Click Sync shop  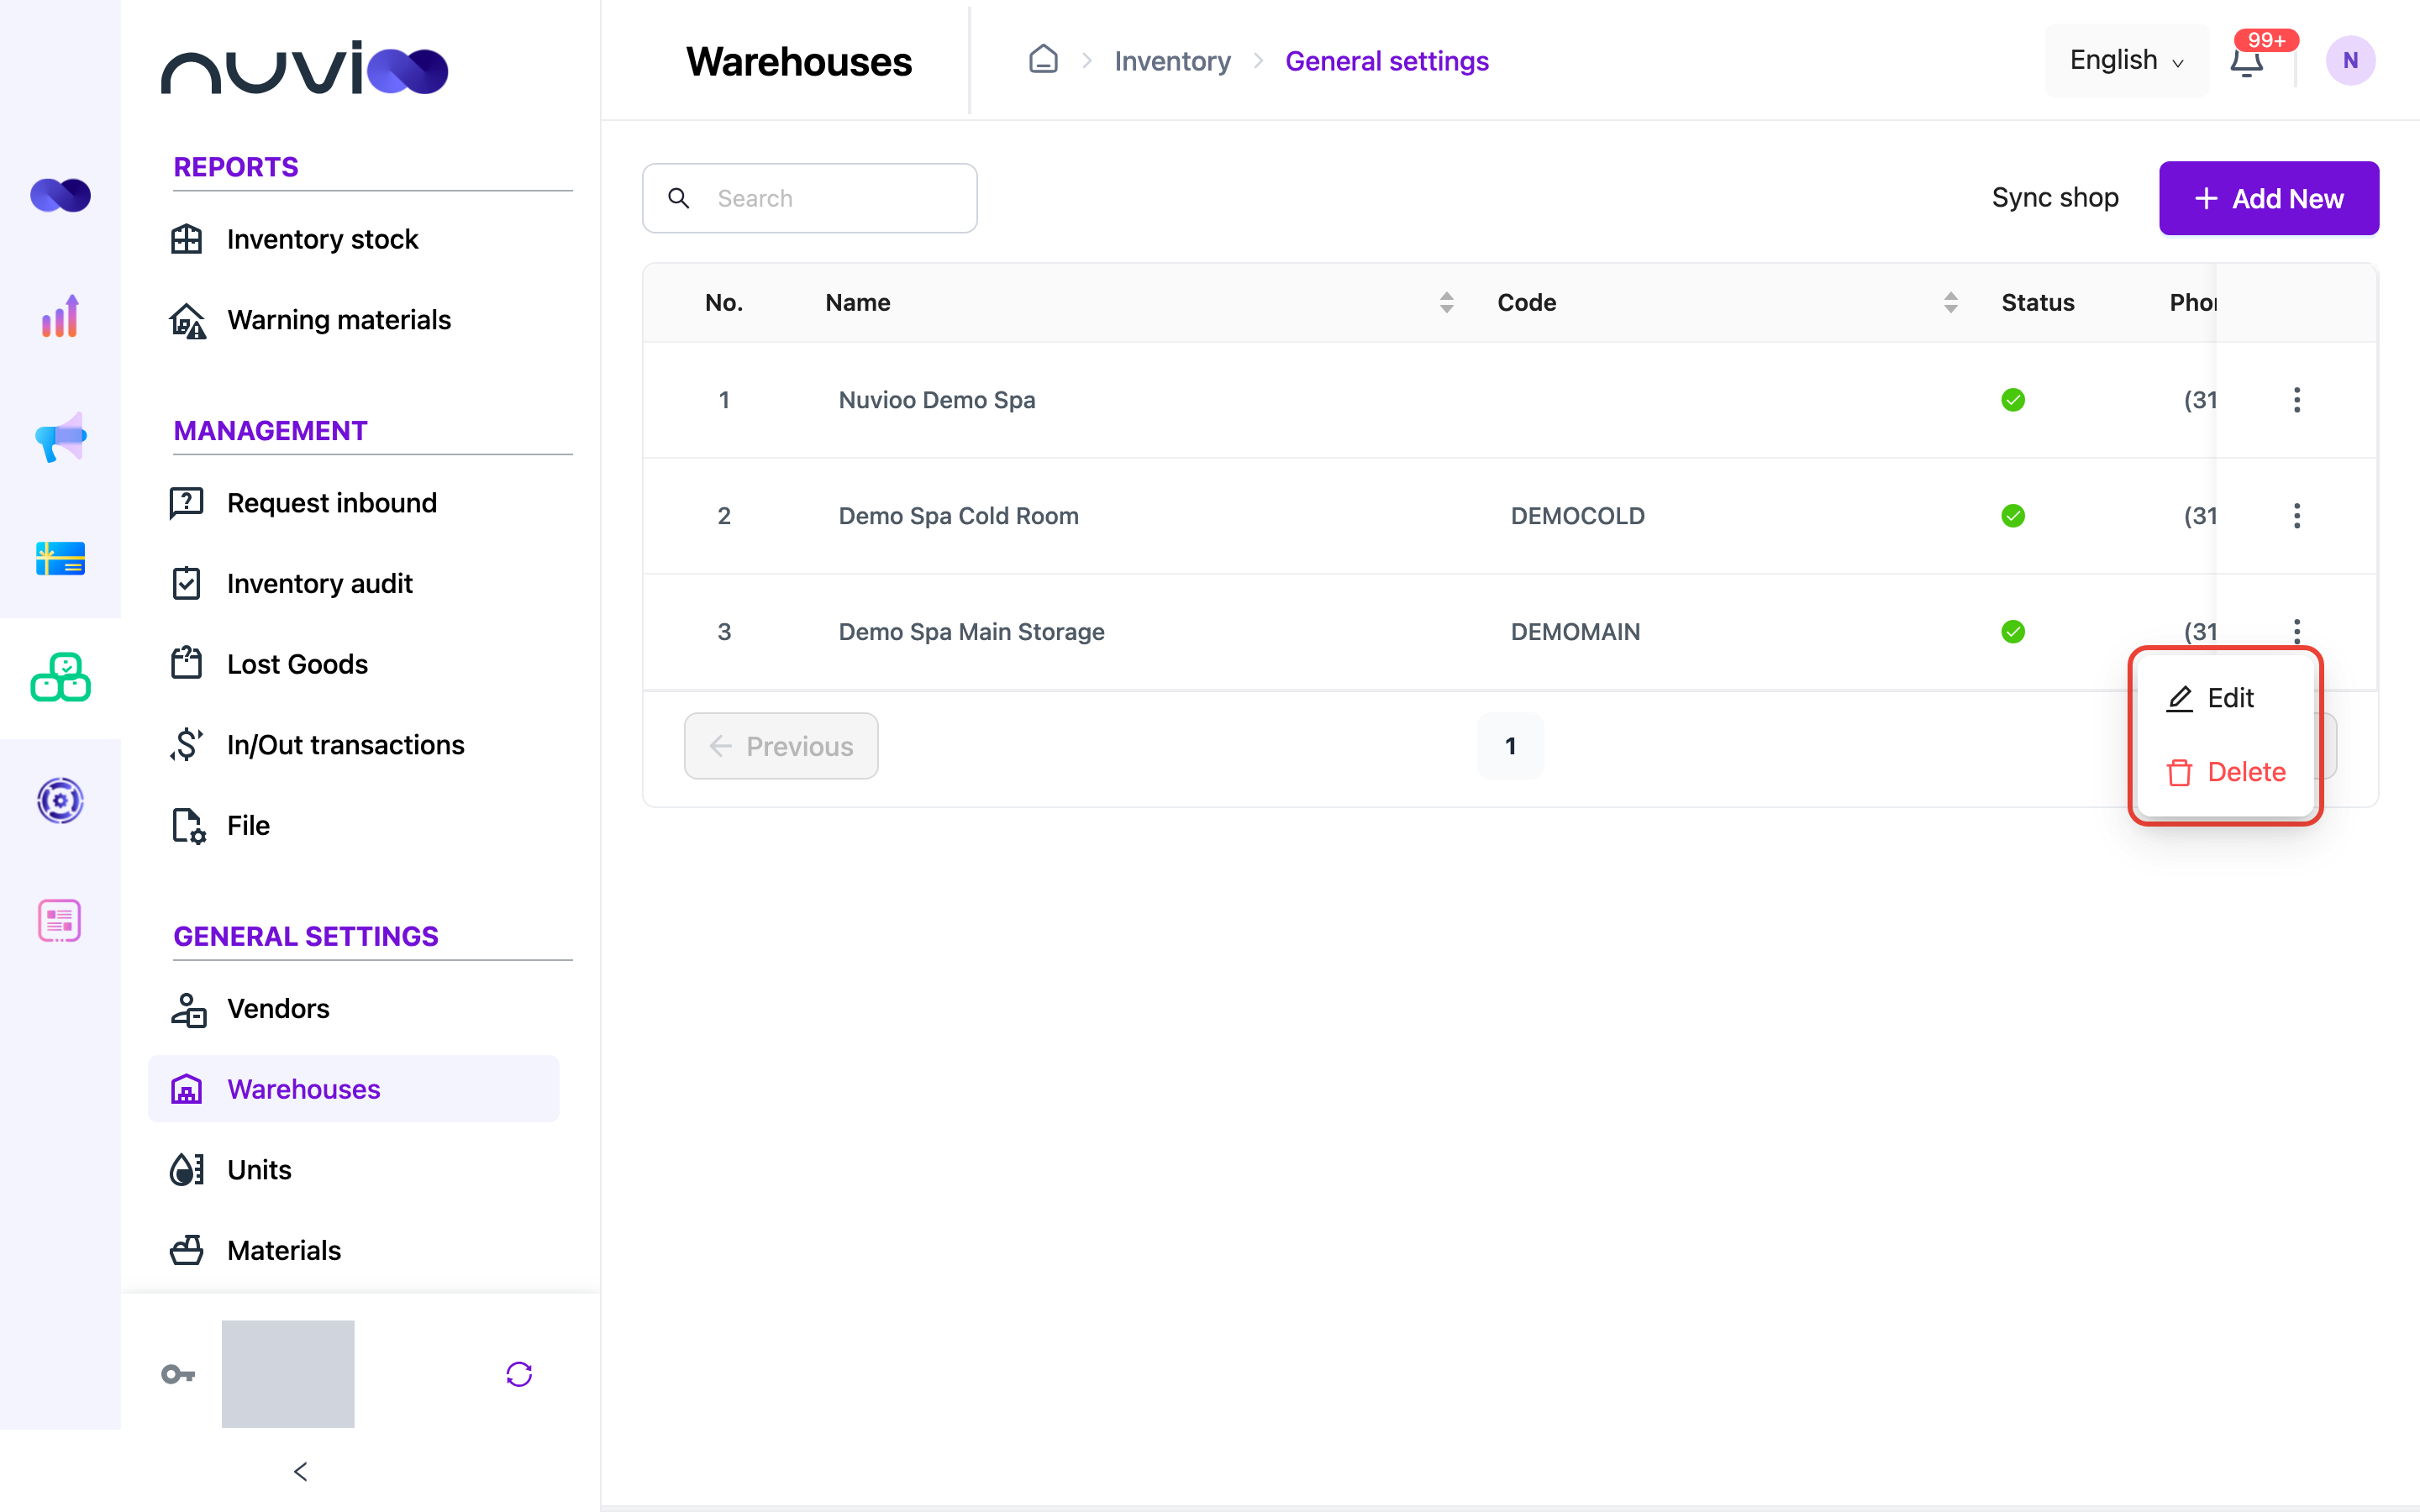(2055, 198)
